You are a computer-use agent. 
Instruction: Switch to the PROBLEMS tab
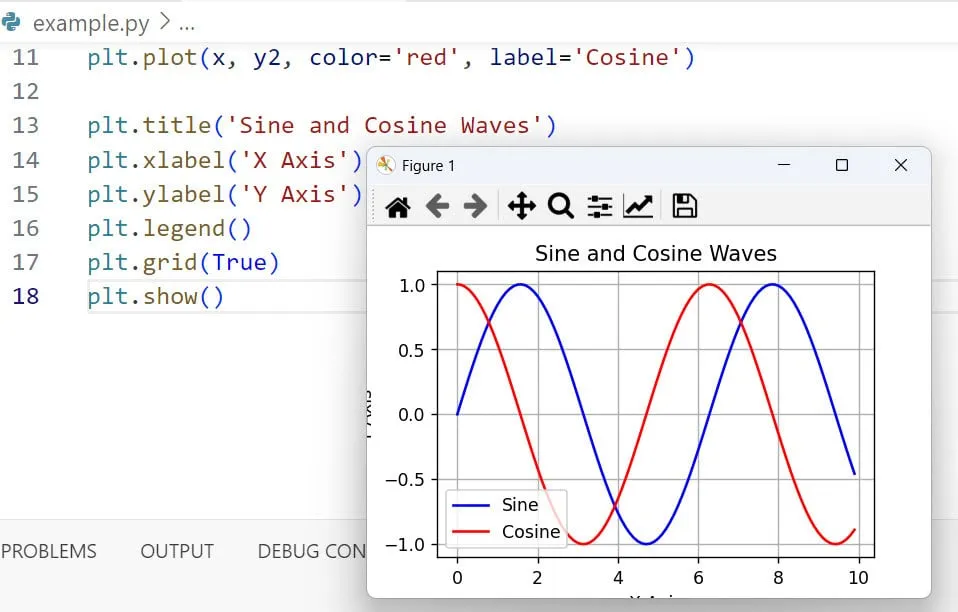49,551
